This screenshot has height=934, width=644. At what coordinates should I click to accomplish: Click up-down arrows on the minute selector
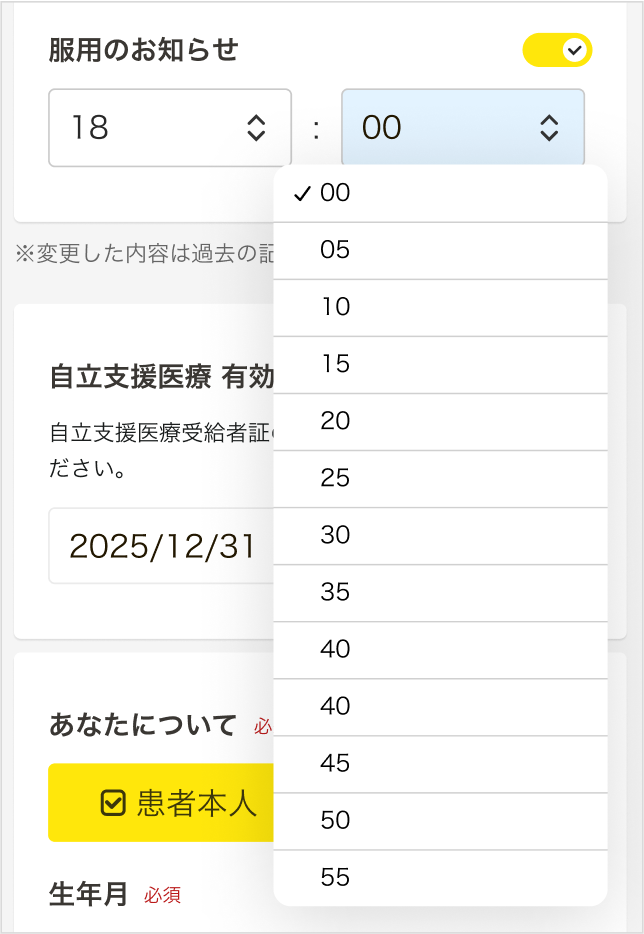549,128
